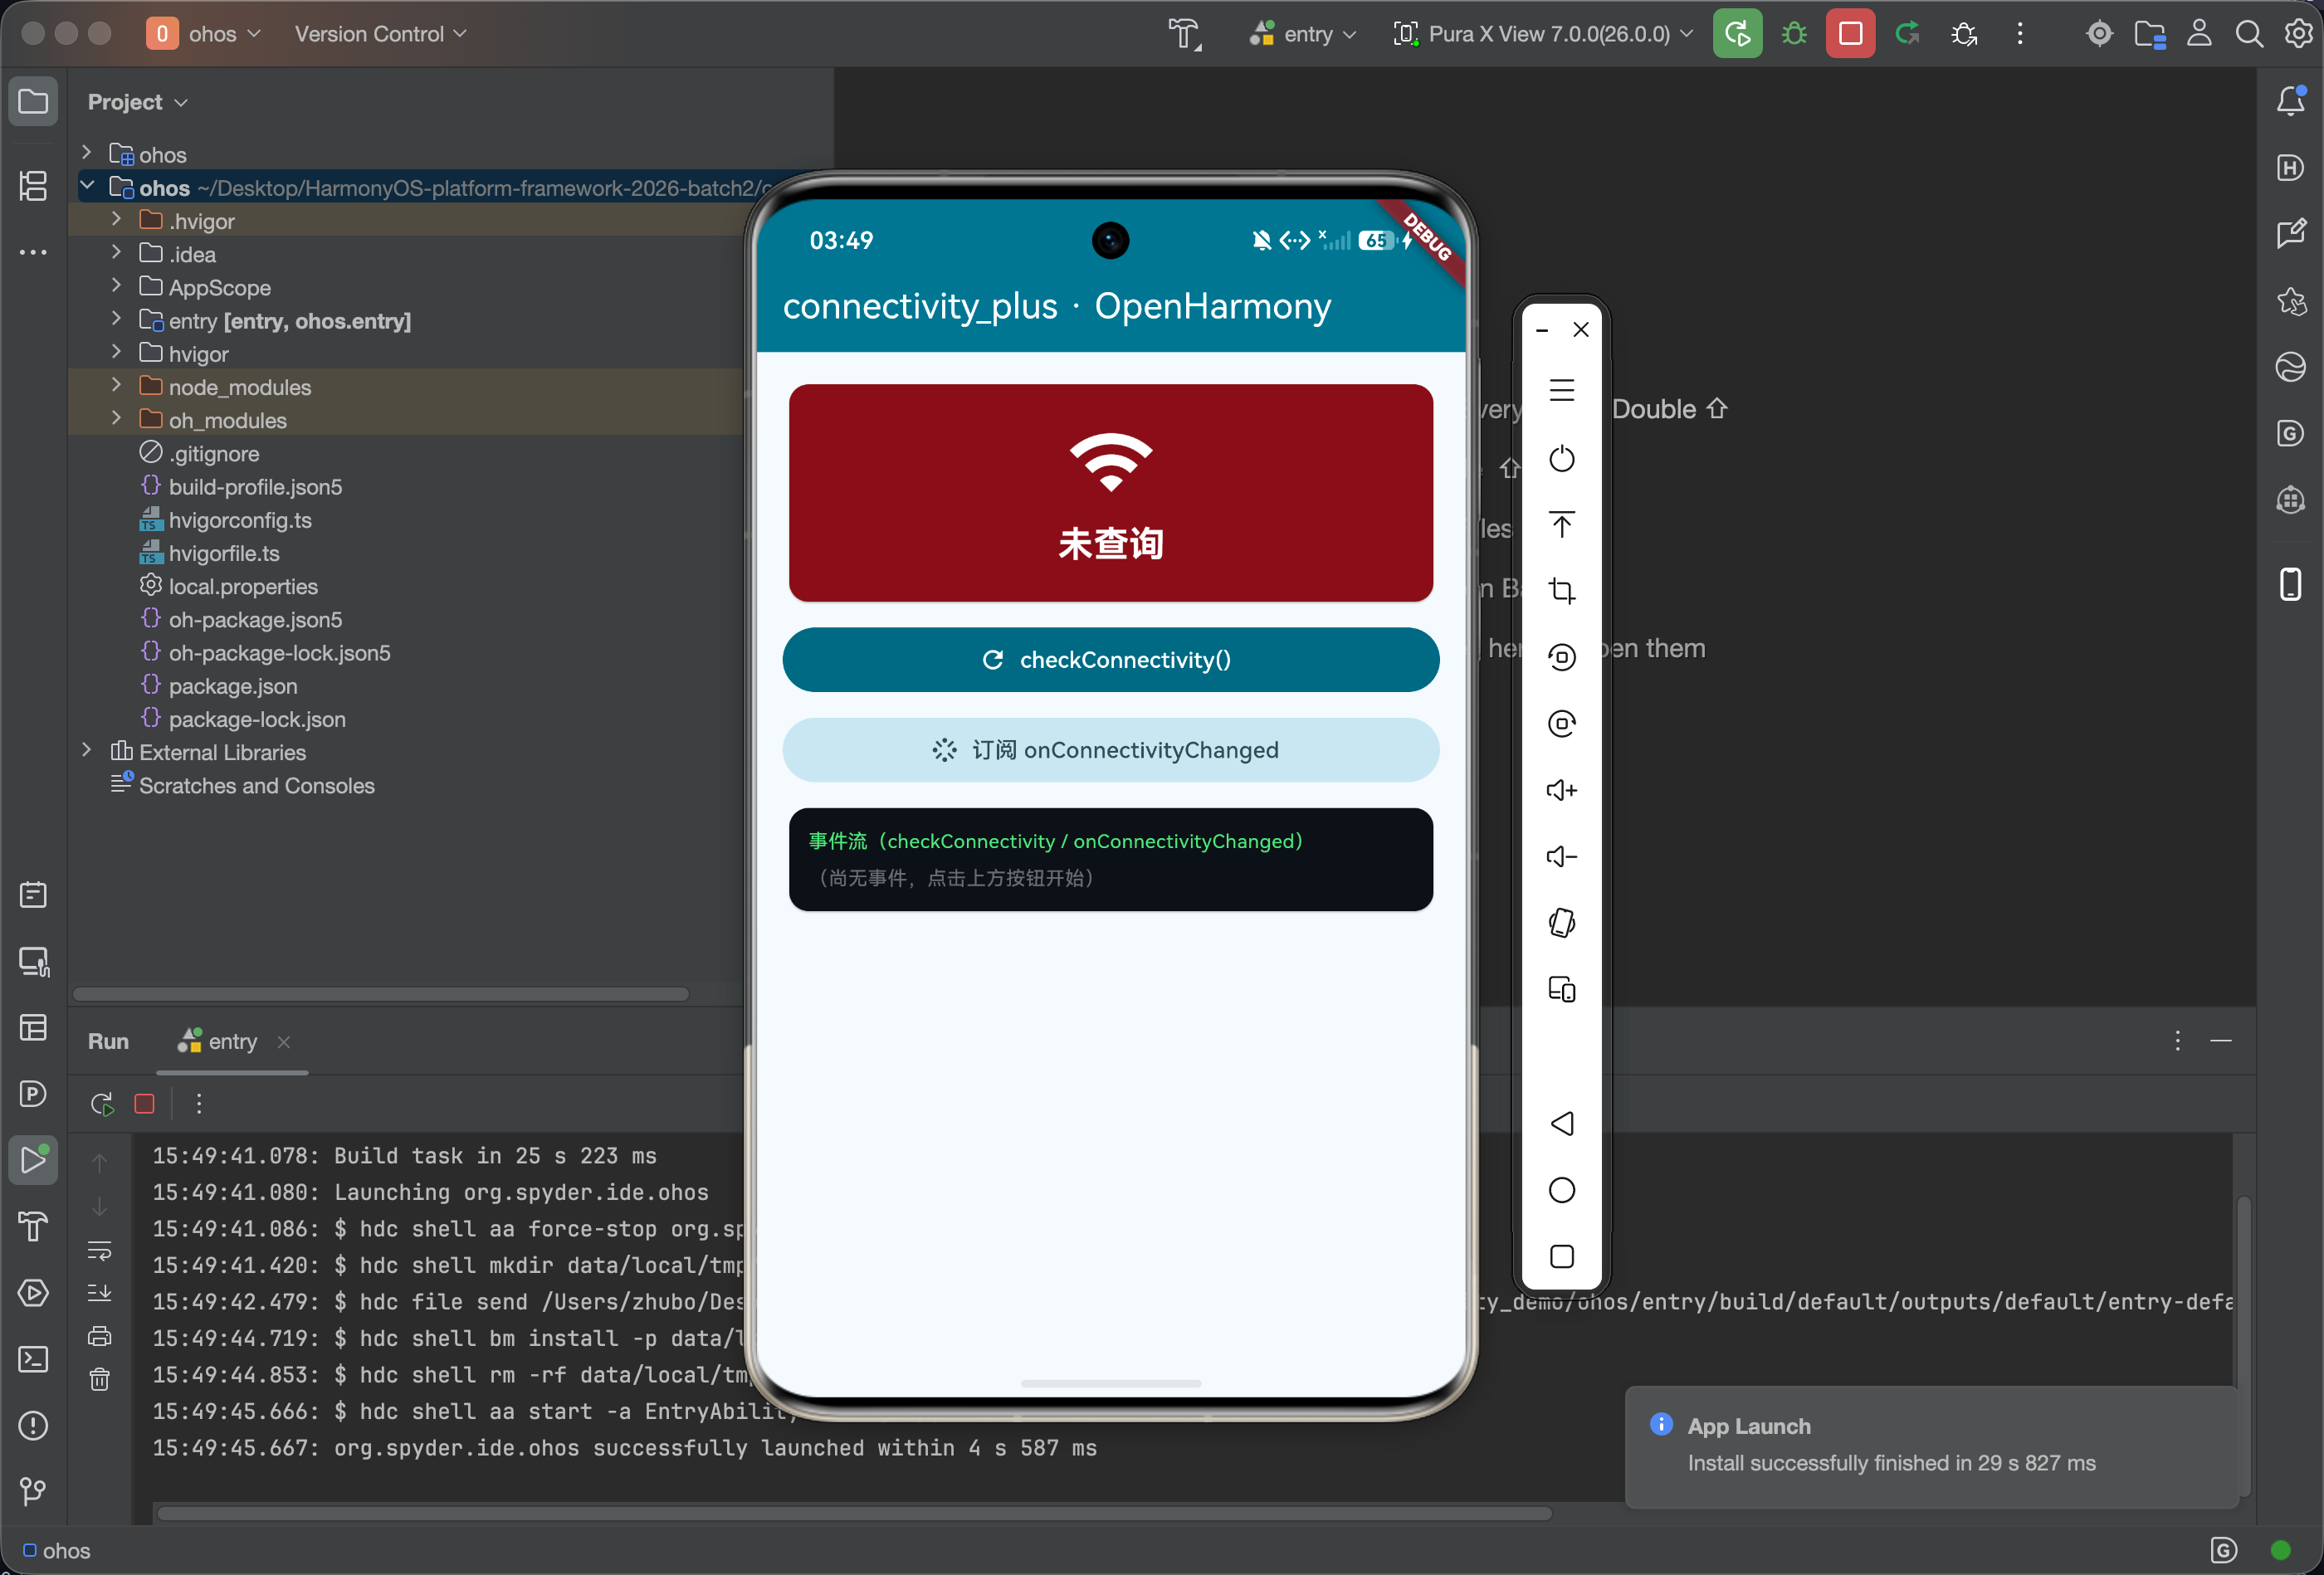The image size is (2324, 1575).
Task: Stop the running app from the top toolbar
Action: (1850, 34)
